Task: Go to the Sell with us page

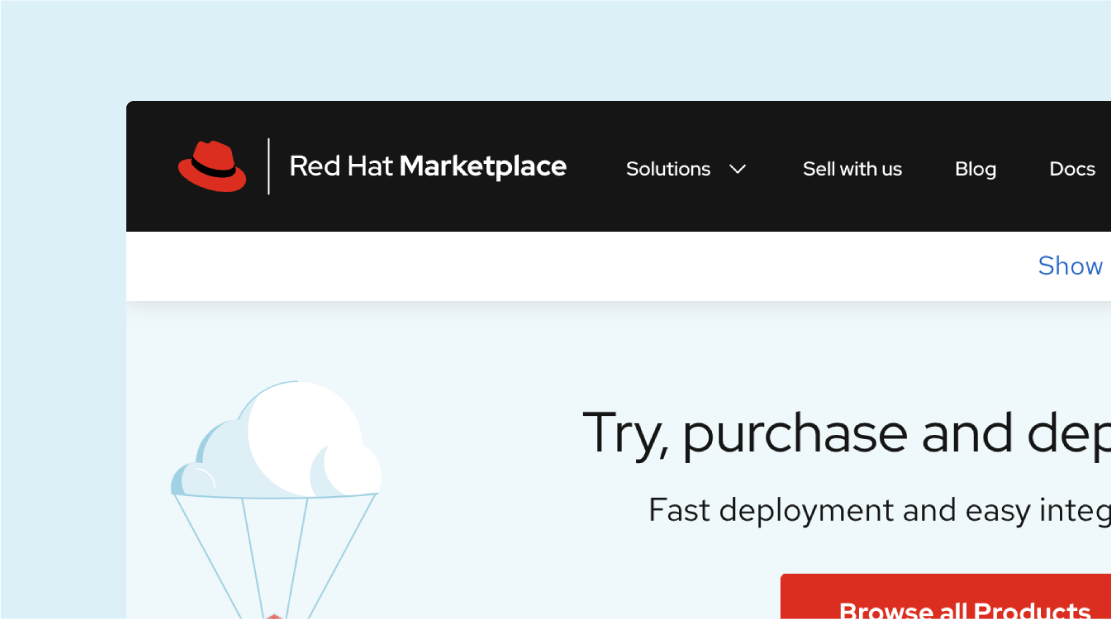Action: (x=852, y=169)
